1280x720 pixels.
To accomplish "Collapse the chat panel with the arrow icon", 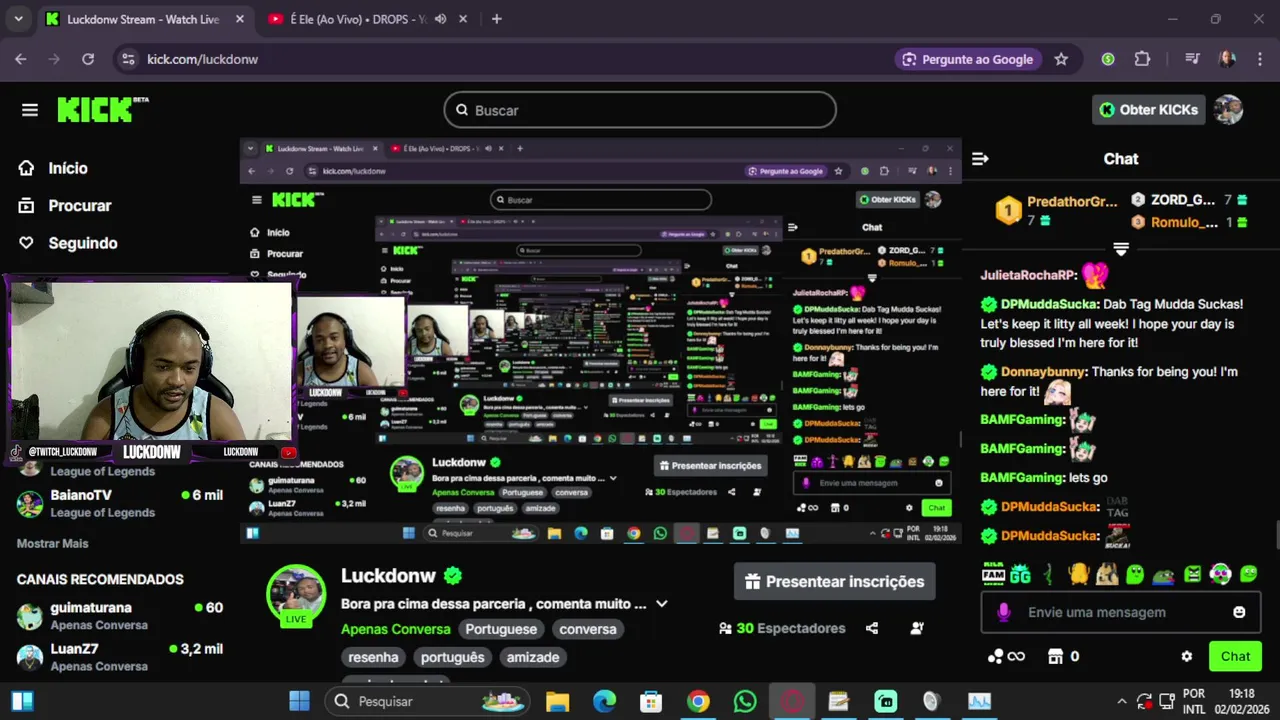I will [980, 159].
